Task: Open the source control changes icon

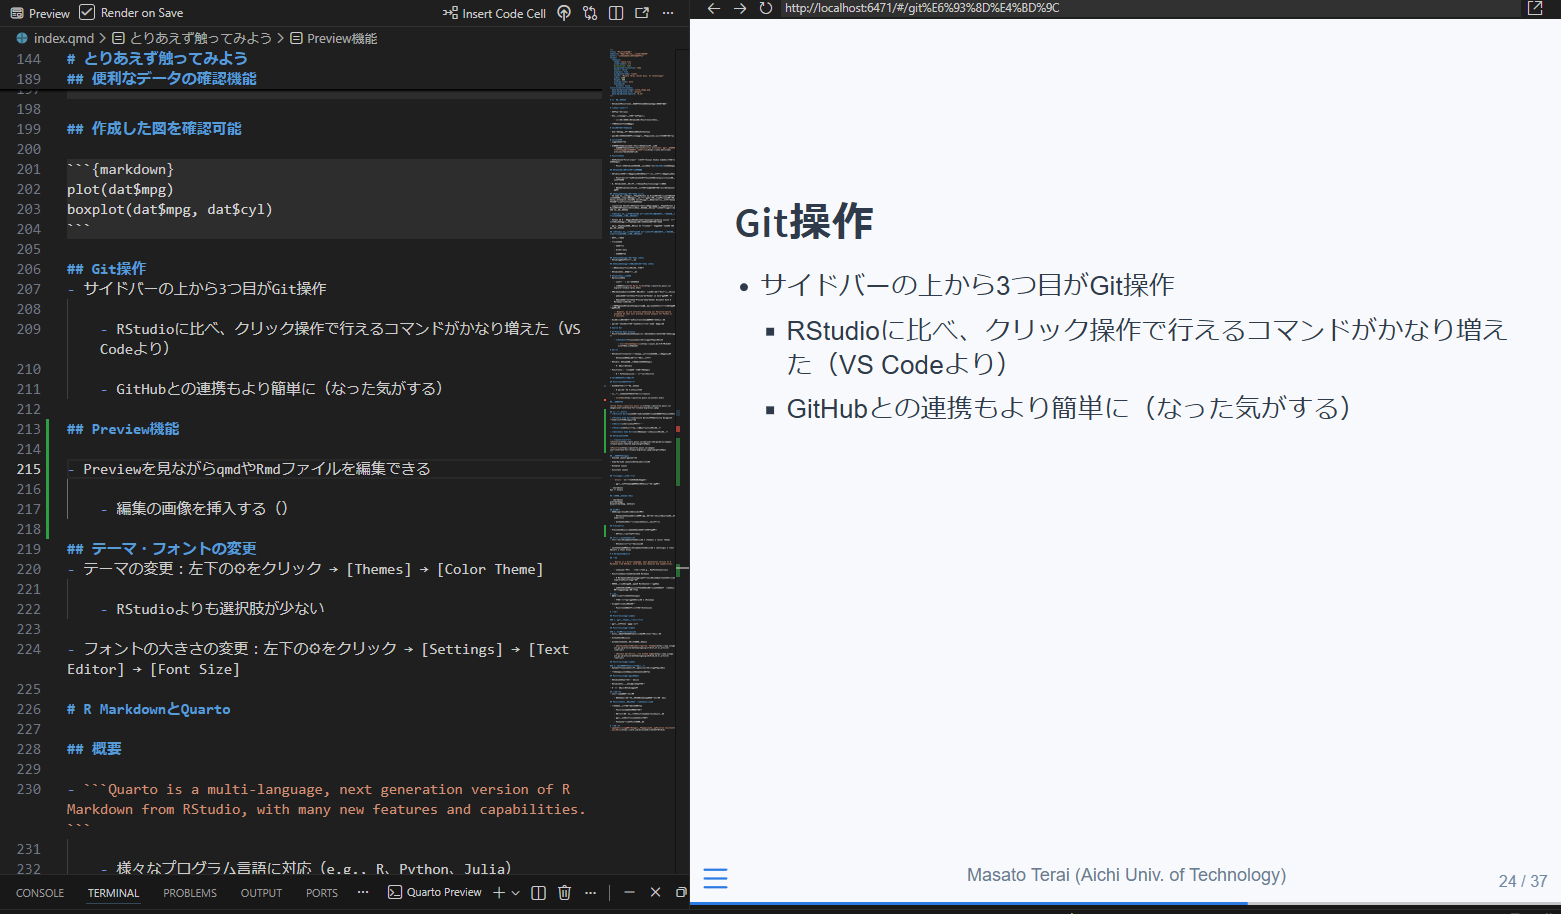Action: tap(590, 13)
